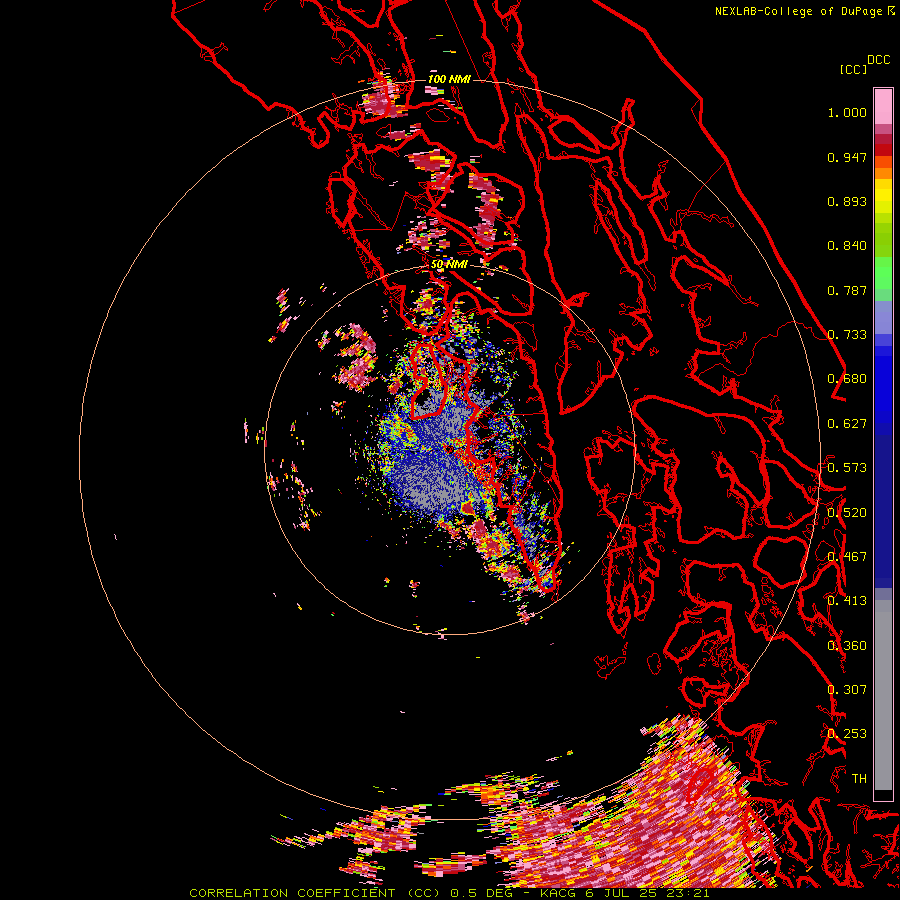
Task: Pick the light pink swatch on the color bar
Action: click(x=883, y=106)
